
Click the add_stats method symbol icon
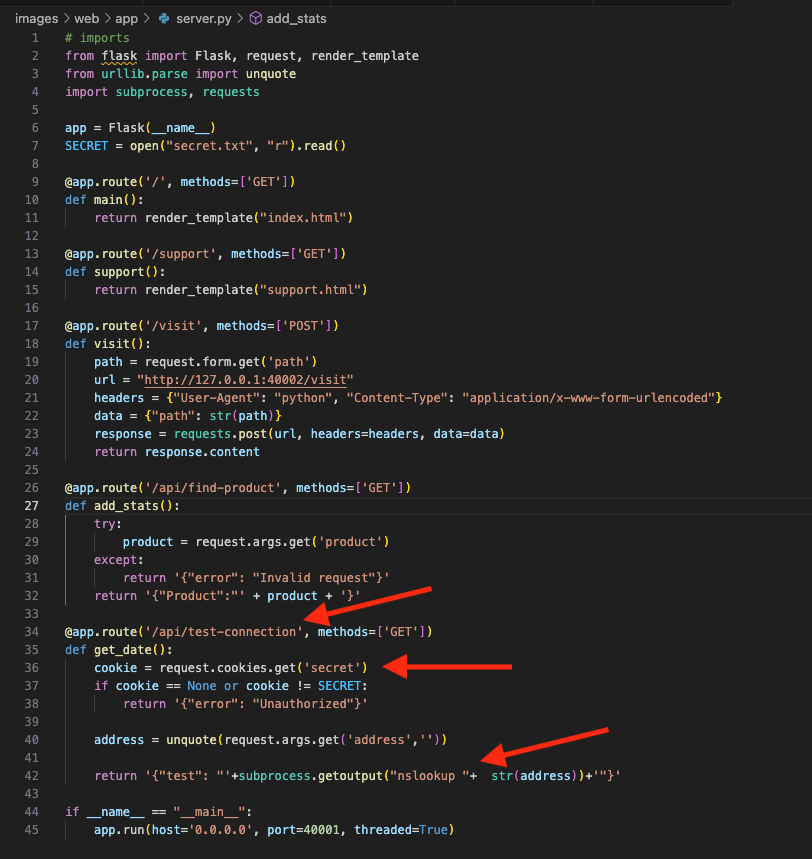pyautogui.click(x=255, y=18)
